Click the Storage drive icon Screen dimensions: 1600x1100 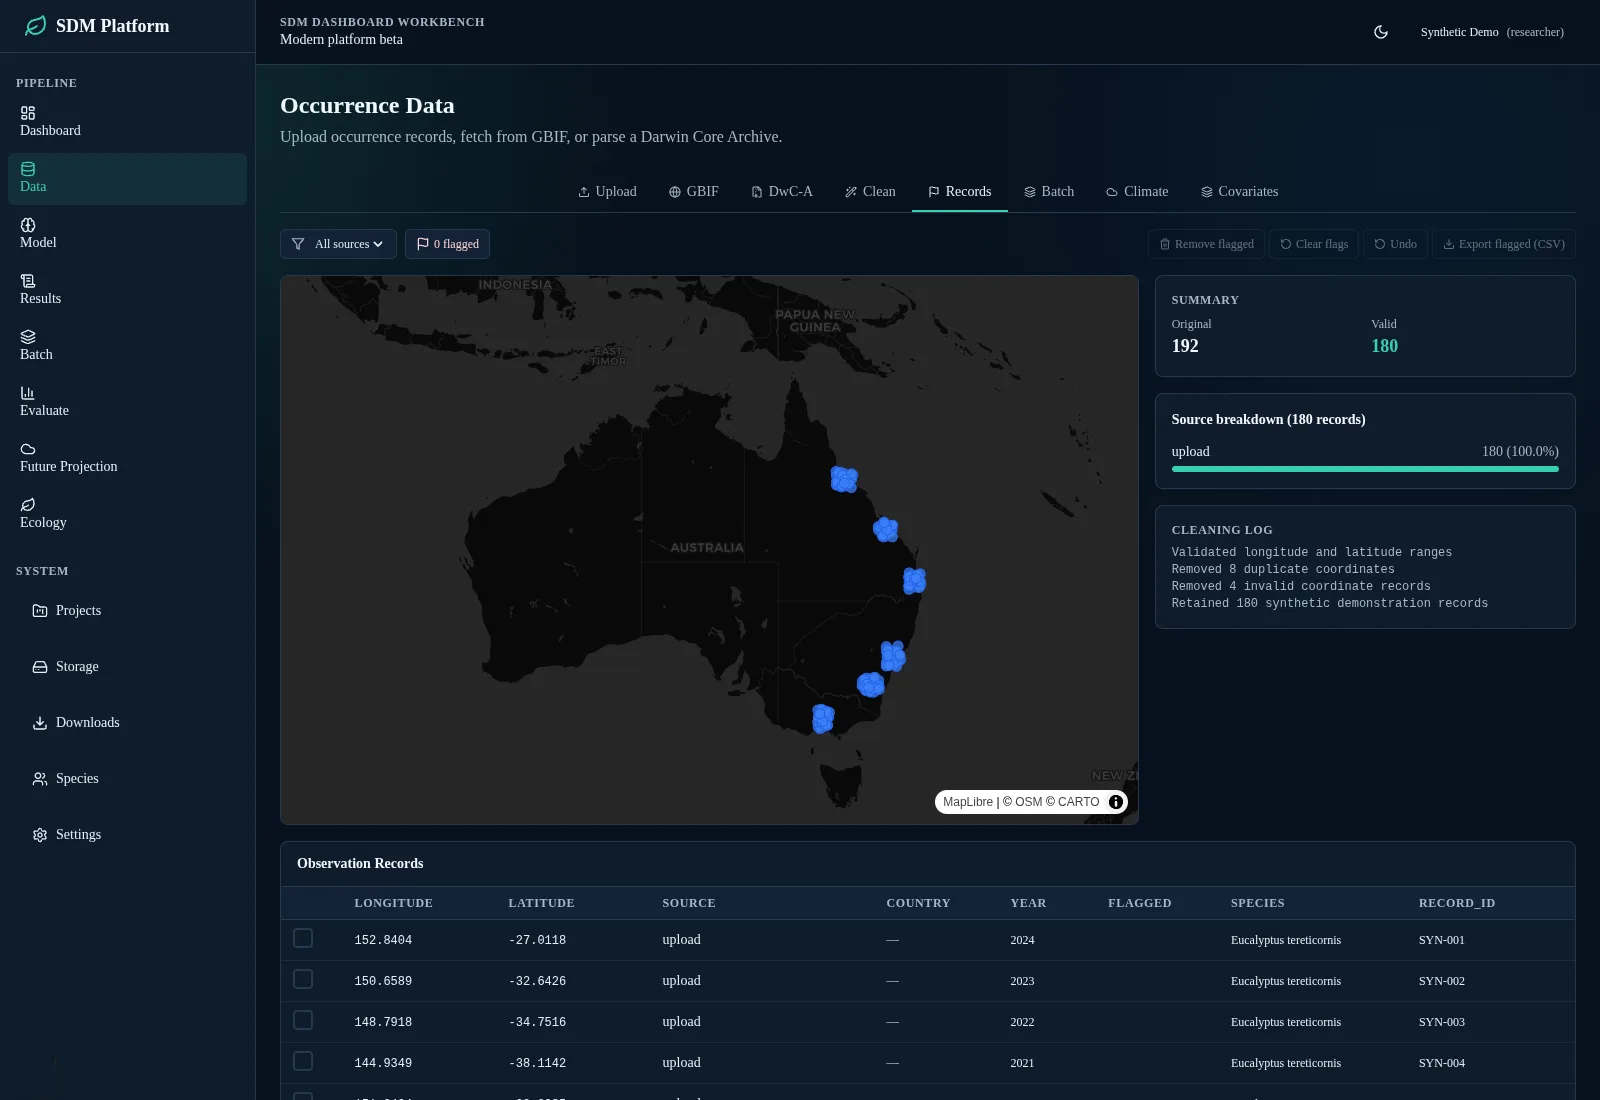(x=40, y=667)
